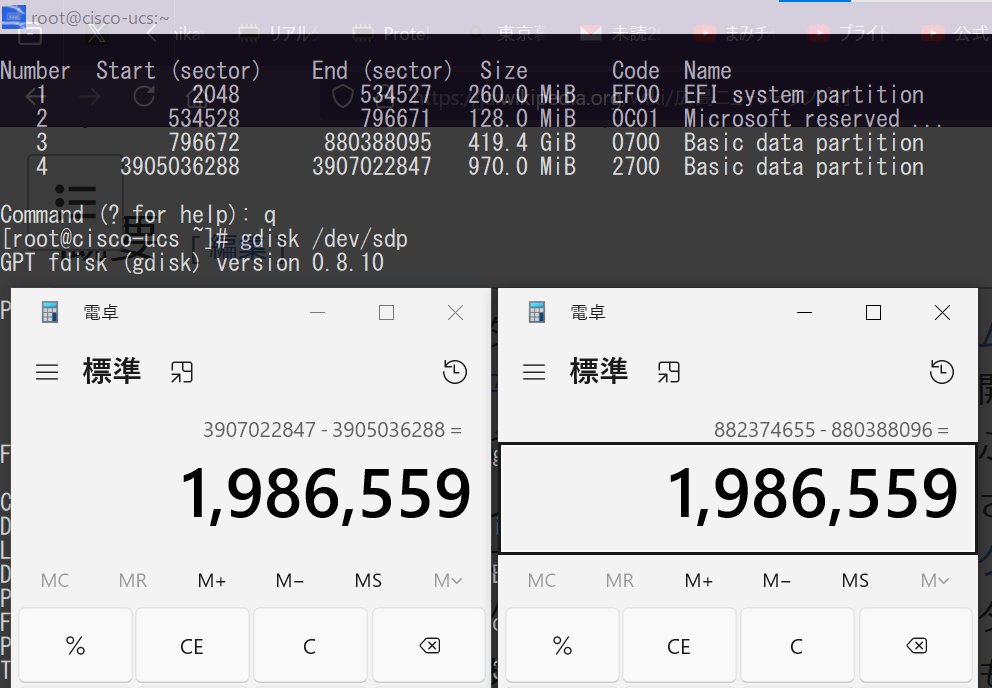Viewport: 992px width, 688px height.
Task: Click MC in left calculator
Action: pyautogui.click(x=55, y=580)
